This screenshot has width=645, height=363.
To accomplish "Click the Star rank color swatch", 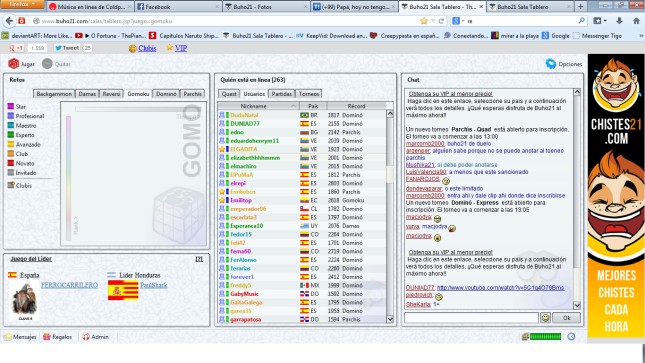I will pyautogui.click(x=11, y=107).
